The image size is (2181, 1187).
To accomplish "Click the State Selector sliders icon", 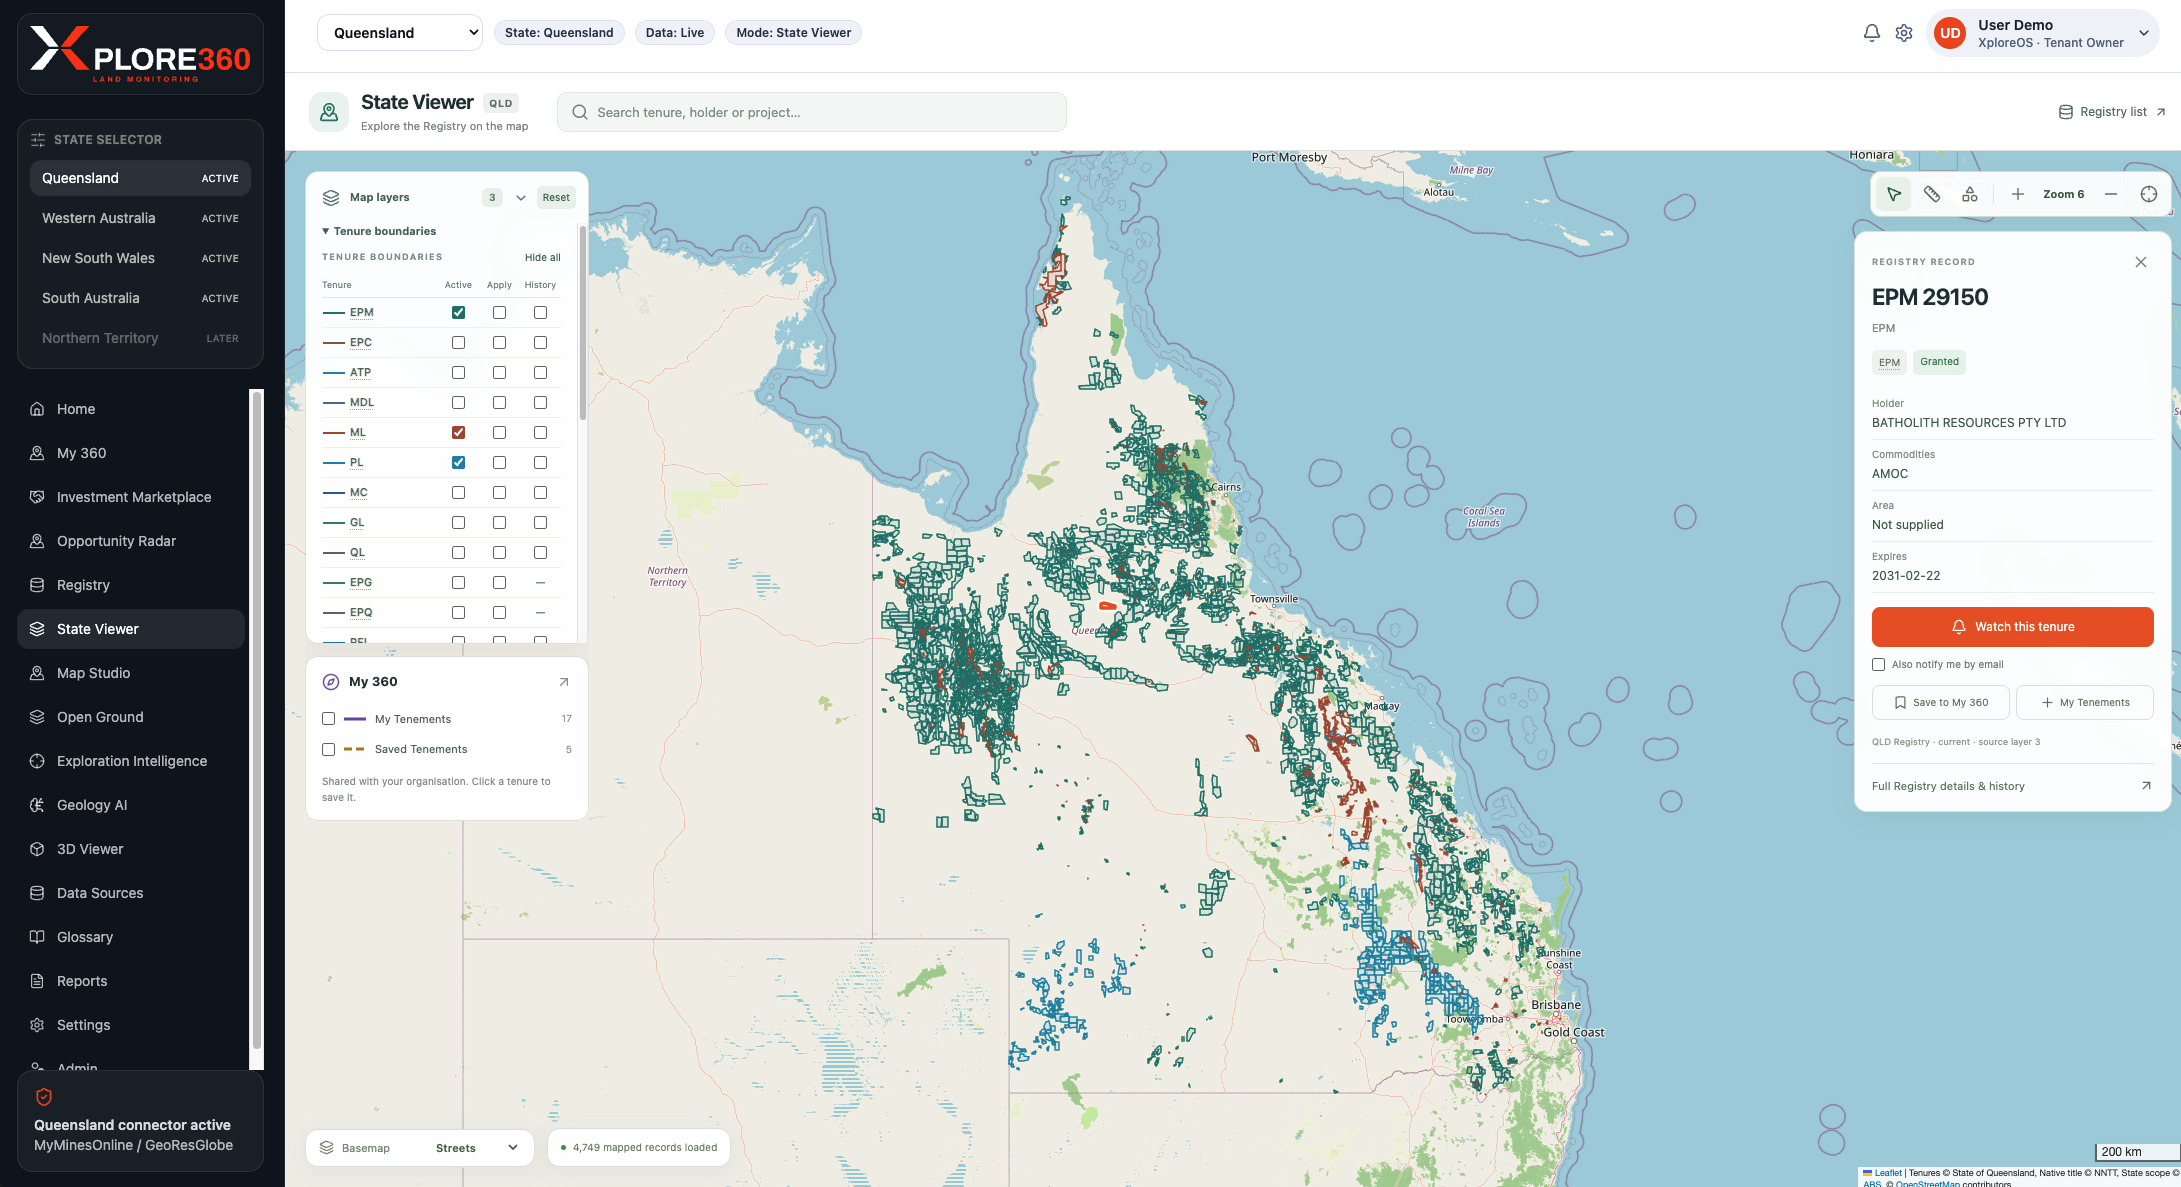I will tap(38, 140).
